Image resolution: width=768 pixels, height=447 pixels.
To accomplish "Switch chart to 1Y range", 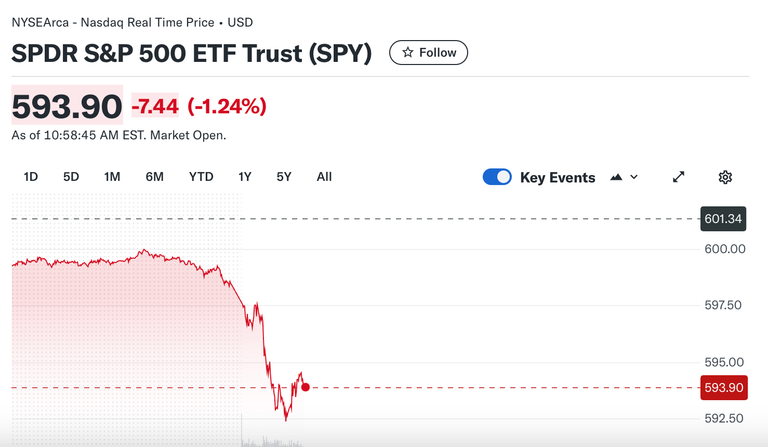I will [x=245, y=177].
